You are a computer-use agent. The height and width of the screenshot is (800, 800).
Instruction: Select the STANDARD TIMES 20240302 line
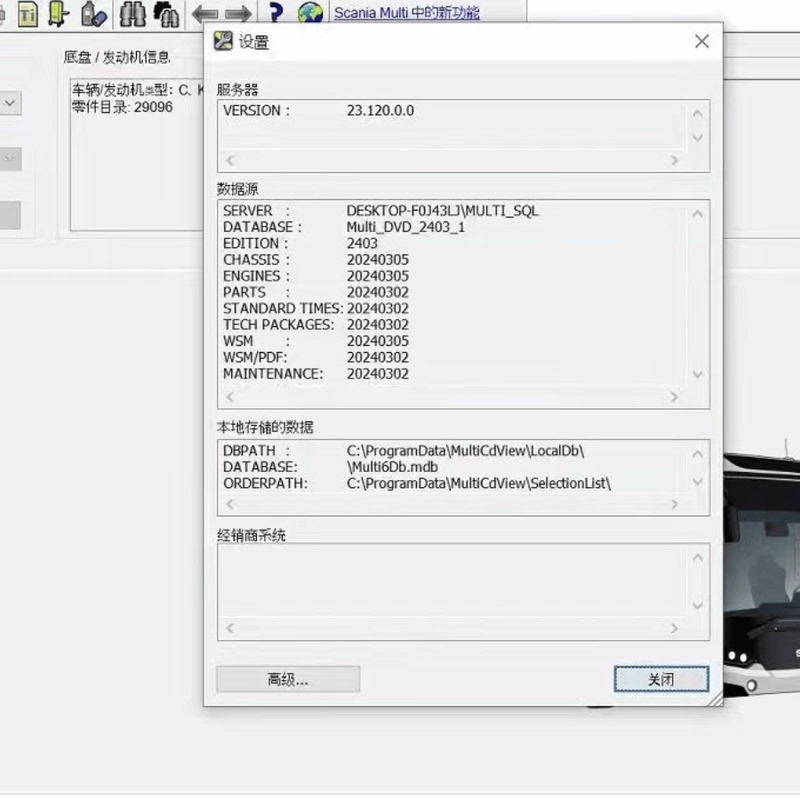316,309
